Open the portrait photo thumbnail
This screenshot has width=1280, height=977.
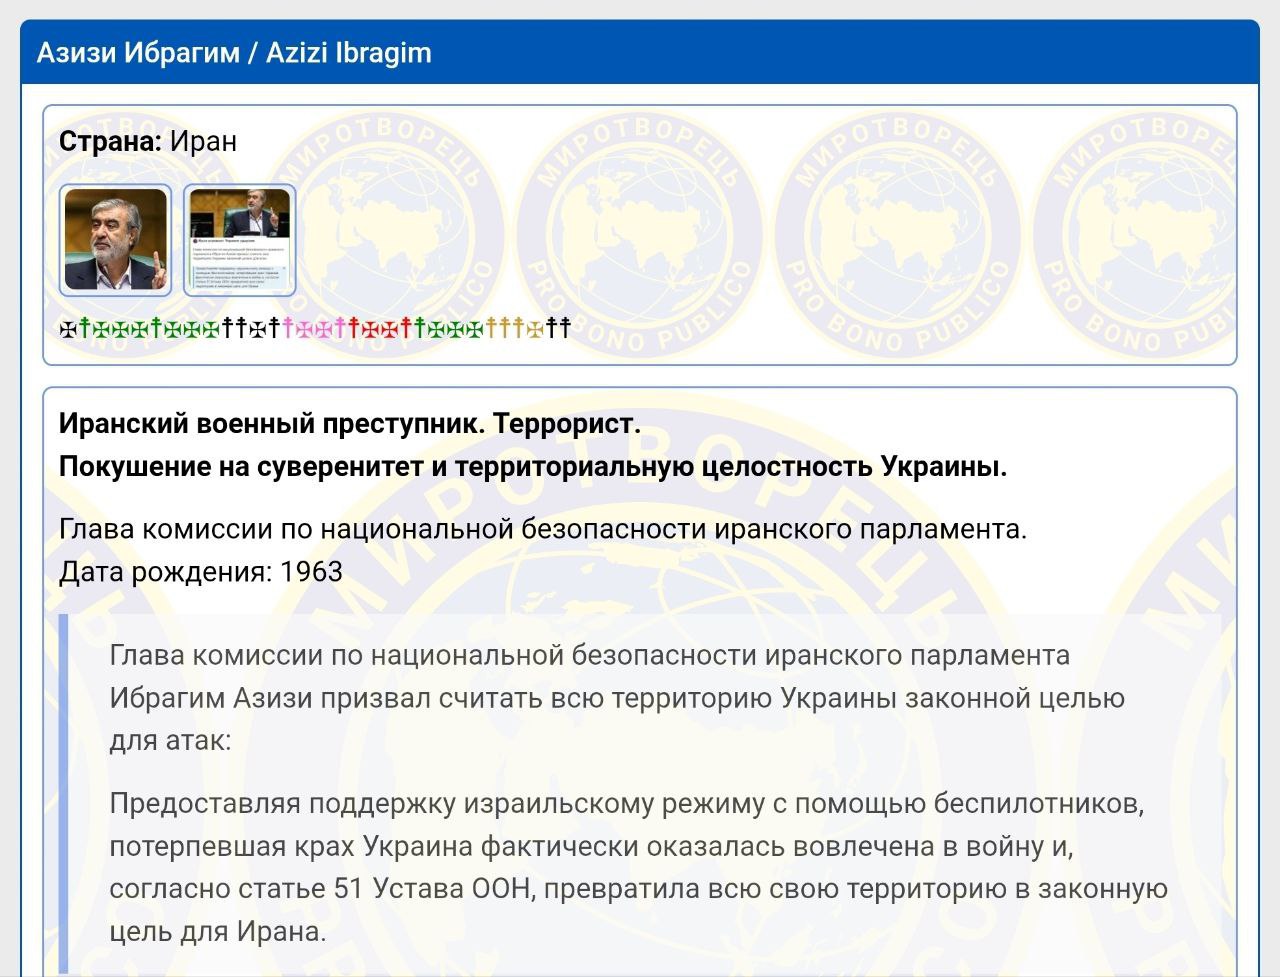(x=115, y=240)
